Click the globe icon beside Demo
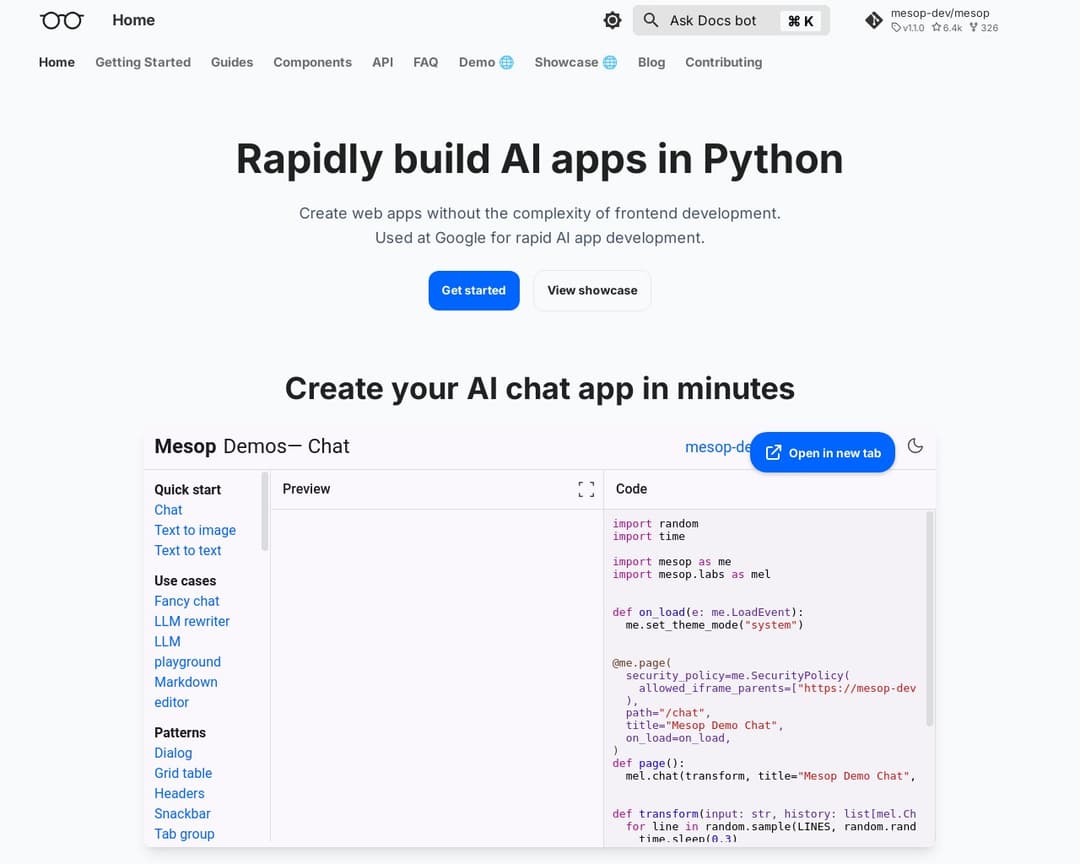Screen dimensions: 1080x864 tap(507, 62)
